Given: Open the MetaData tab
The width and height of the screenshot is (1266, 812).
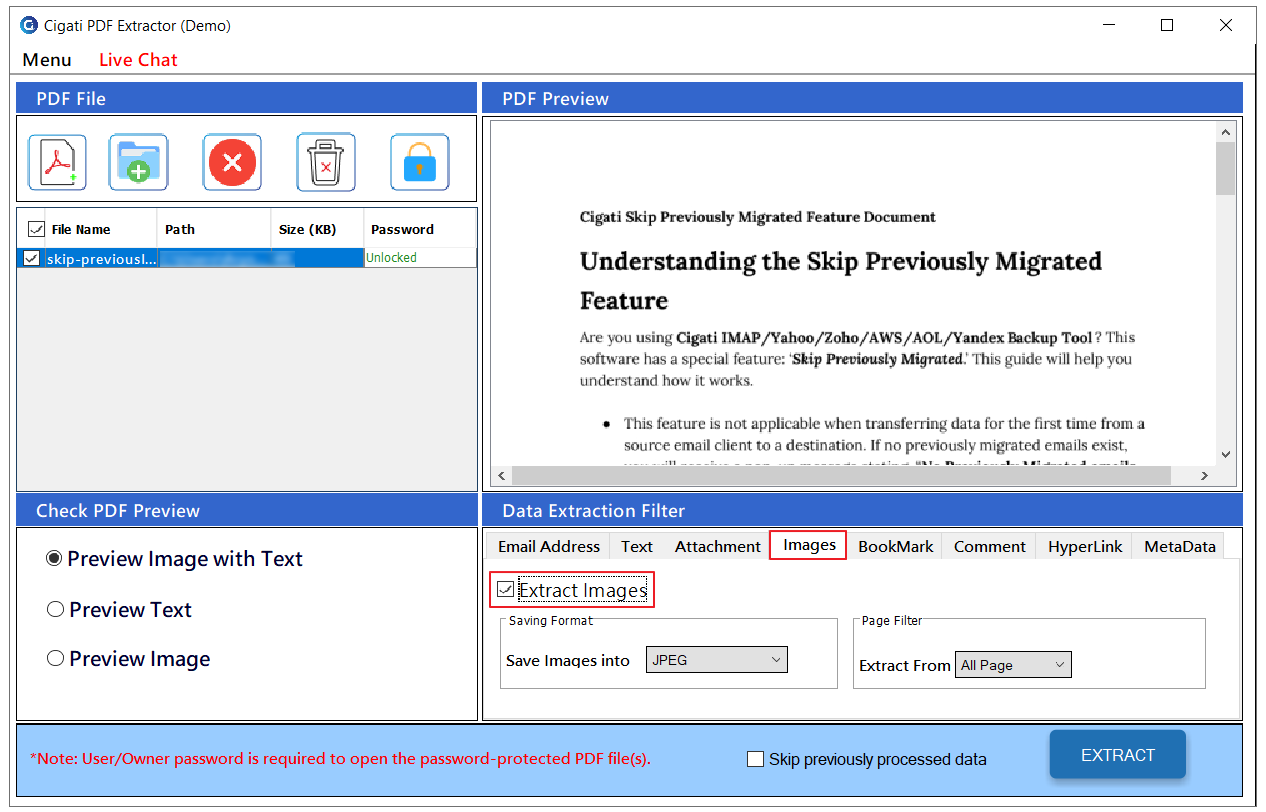Looking at the screenshot, I should click(1180, 546).
